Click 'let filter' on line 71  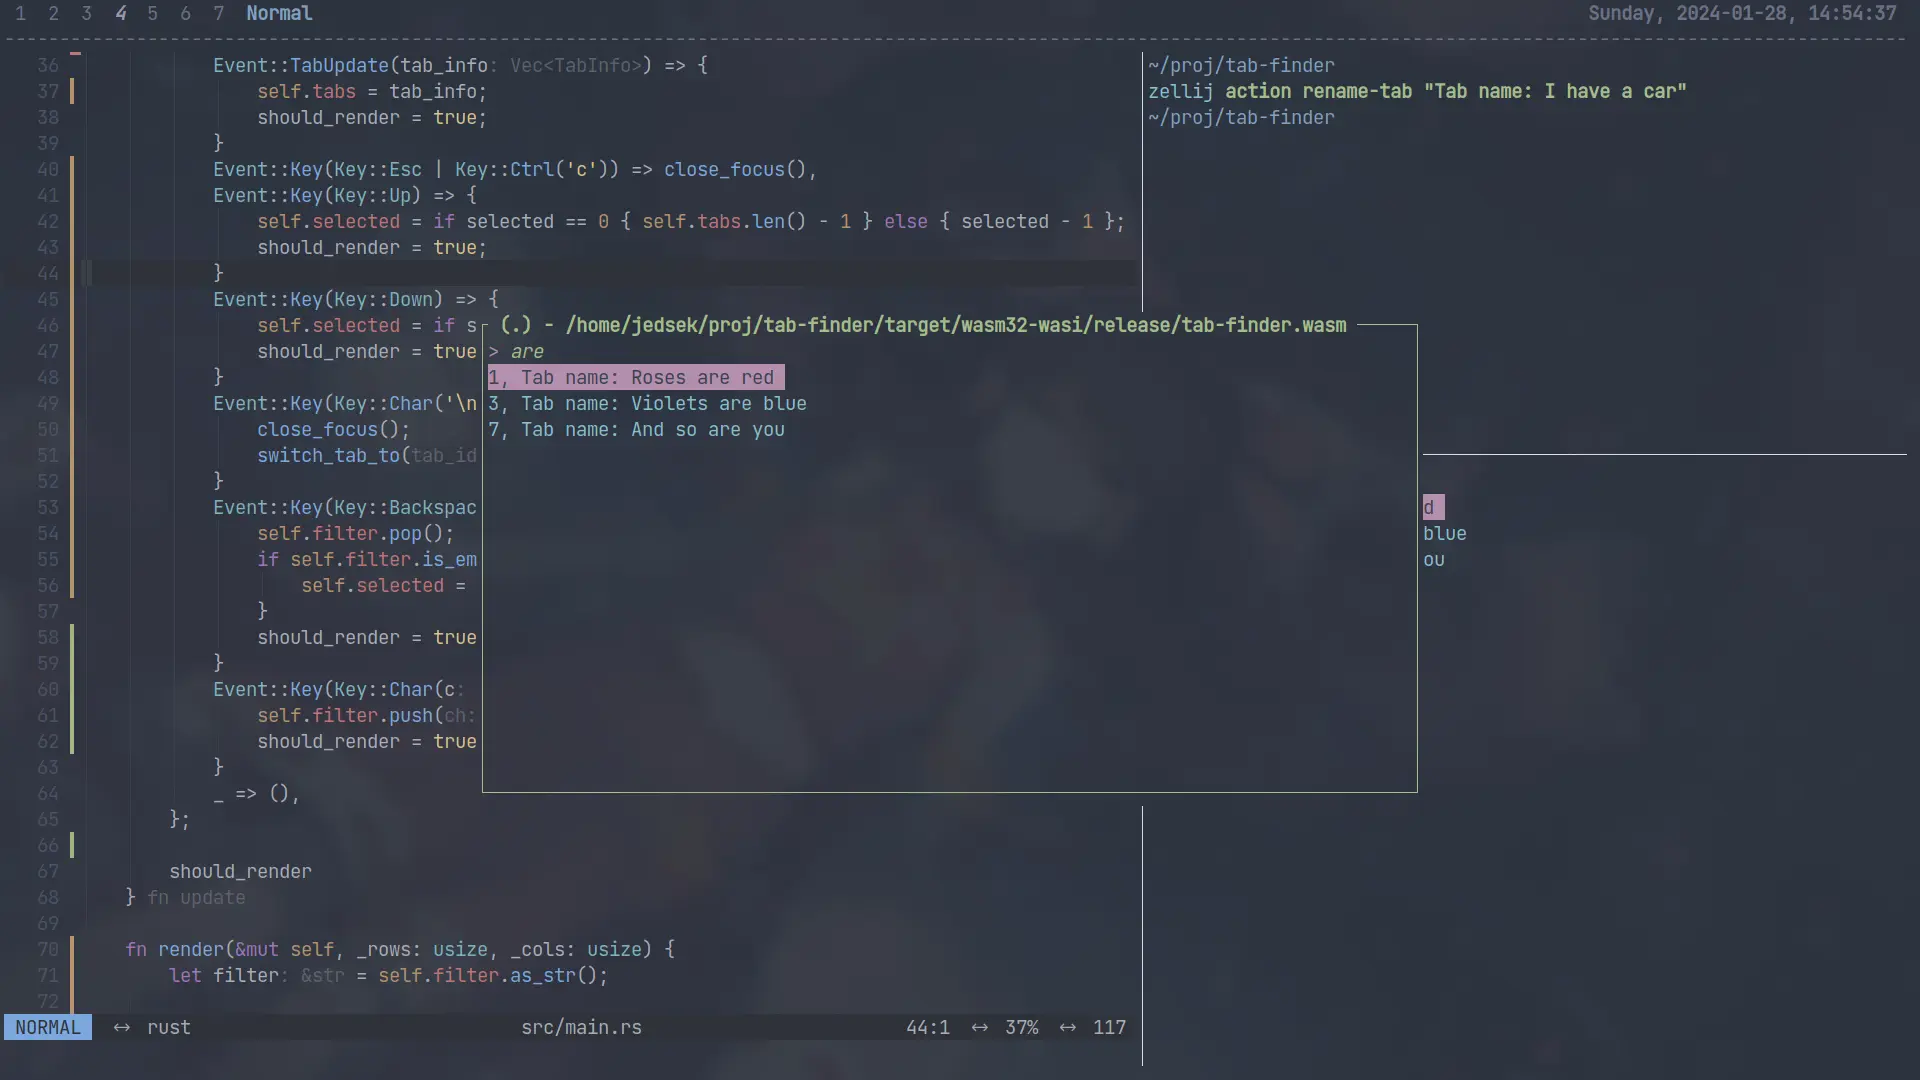[223, 976]
